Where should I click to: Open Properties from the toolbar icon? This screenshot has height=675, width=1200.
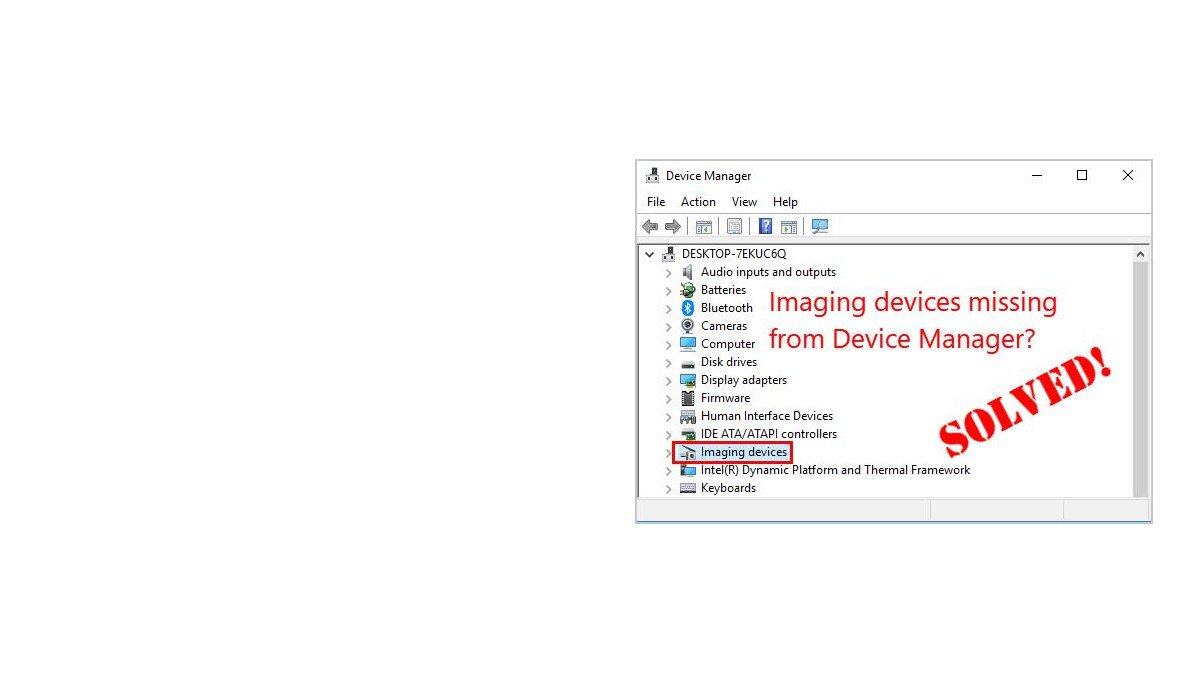coord(734,227)
